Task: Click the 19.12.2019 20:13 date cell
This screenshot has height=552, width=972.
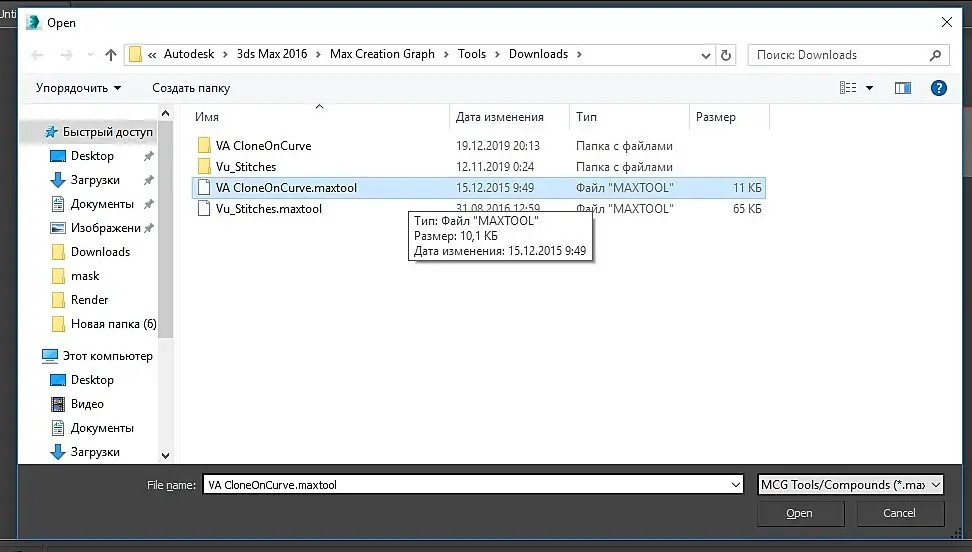Action: [498, 146]
